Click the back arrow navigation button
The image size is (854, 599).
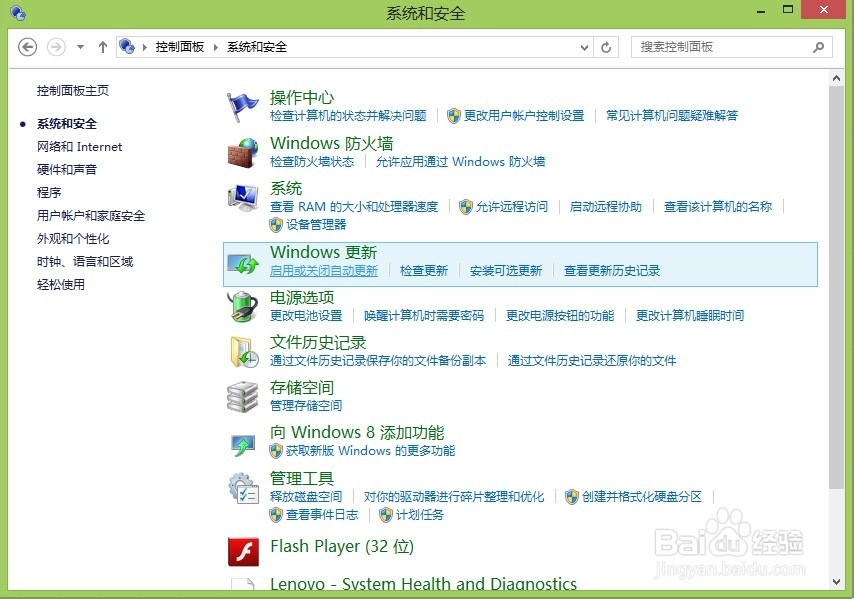coord(27,47)
